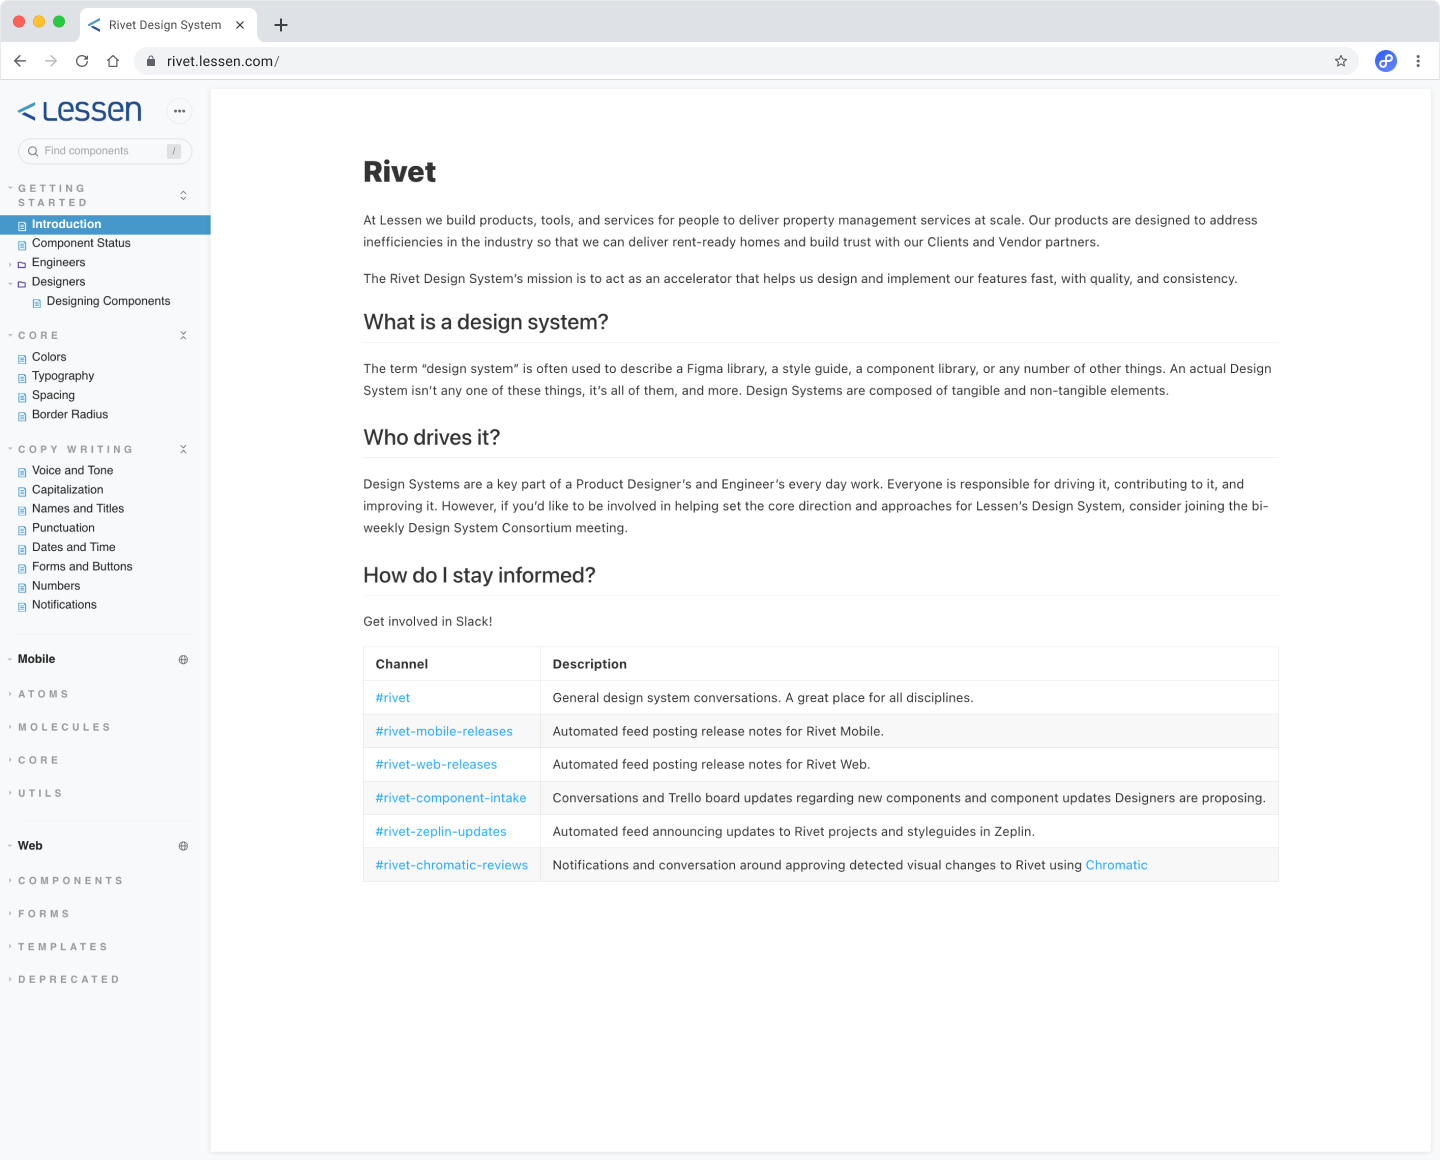Collapse the Core section in sidebar

183,336
